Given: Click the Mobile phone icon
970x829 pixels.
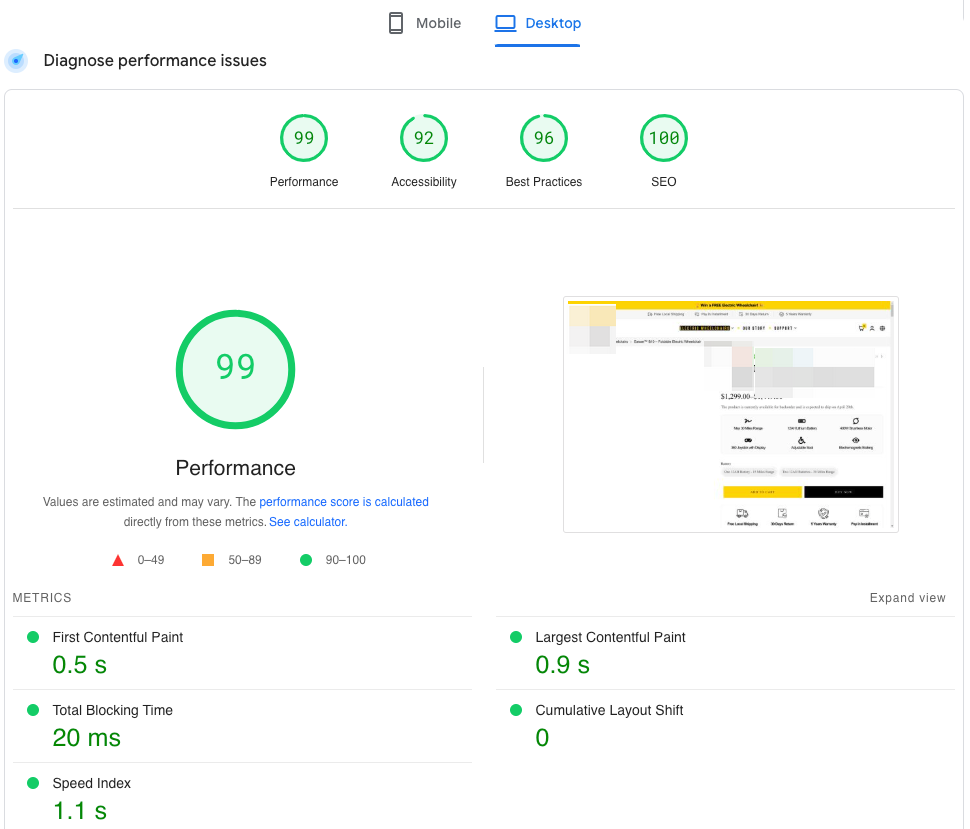Looking at the screenshot, I should pyautogui.click(x=396, y=23).
